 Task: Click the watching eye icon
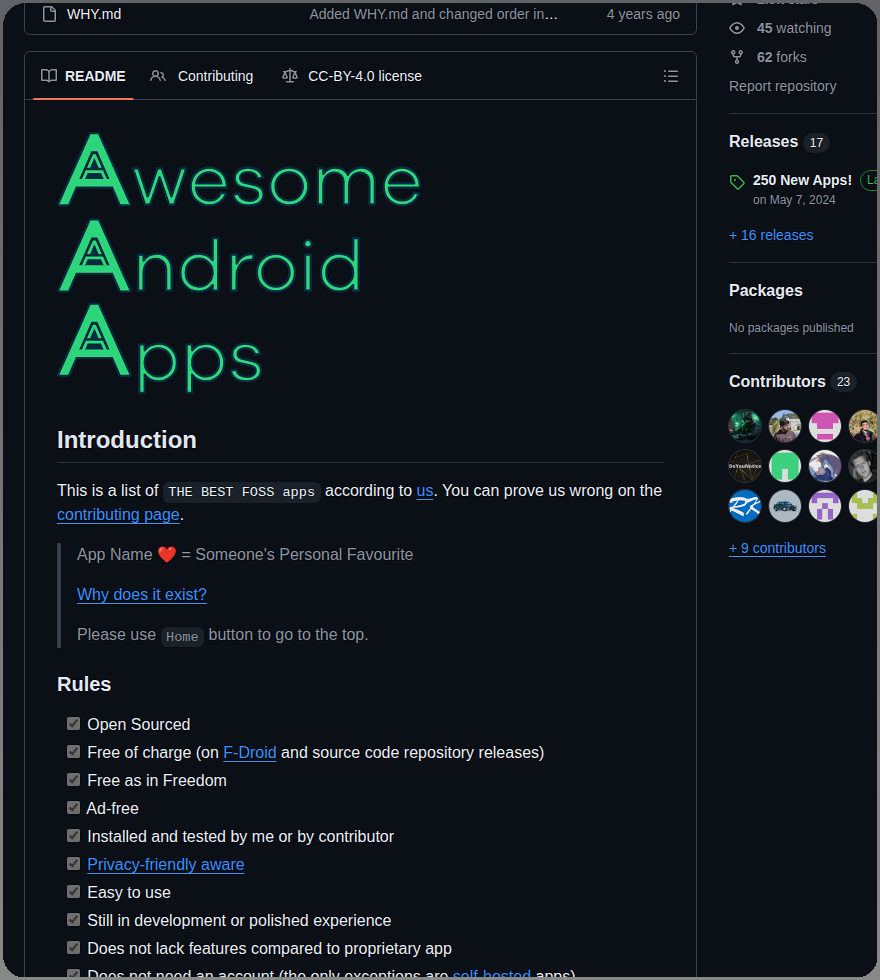click(737, 28)
